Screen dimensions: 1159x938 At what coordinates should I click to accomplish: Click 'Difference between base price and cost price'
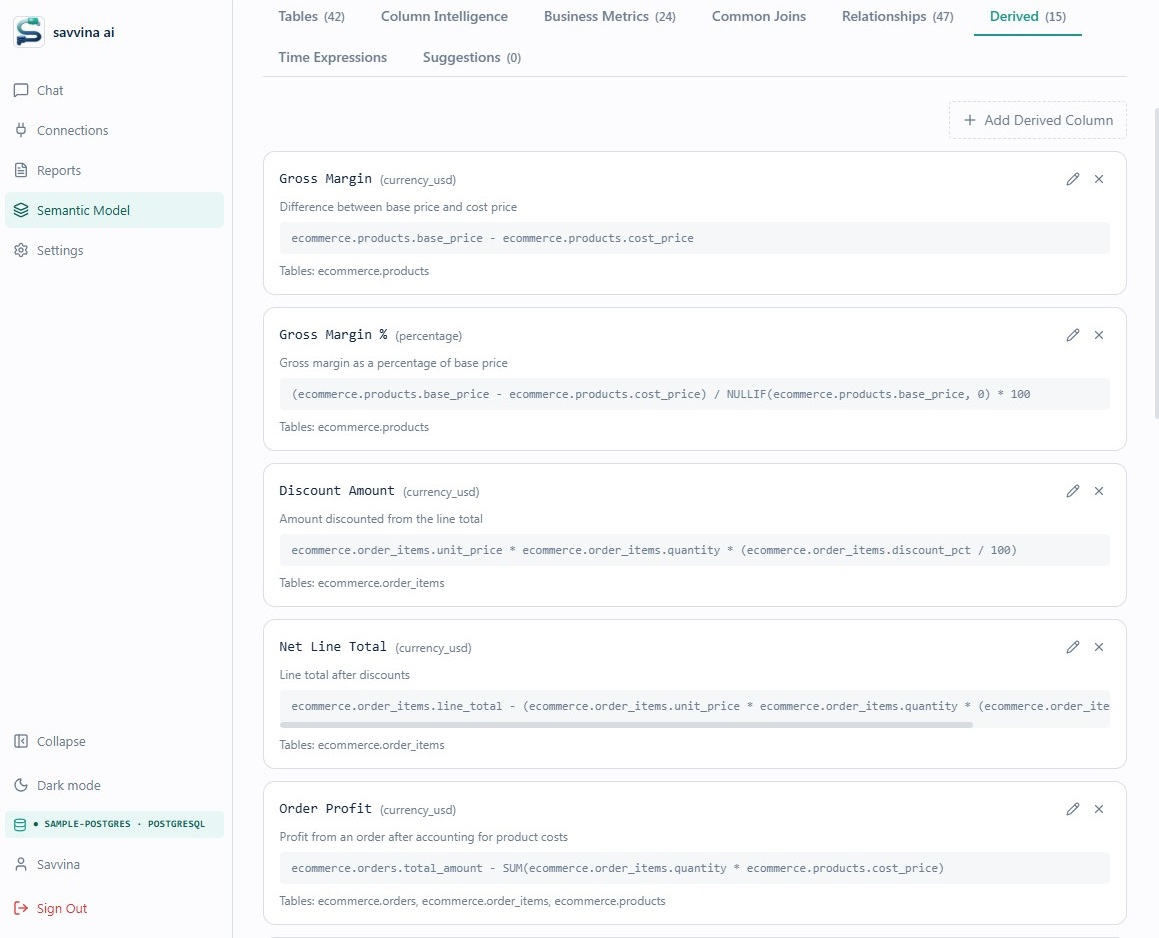pyautogui.click(x=398, y=207)
